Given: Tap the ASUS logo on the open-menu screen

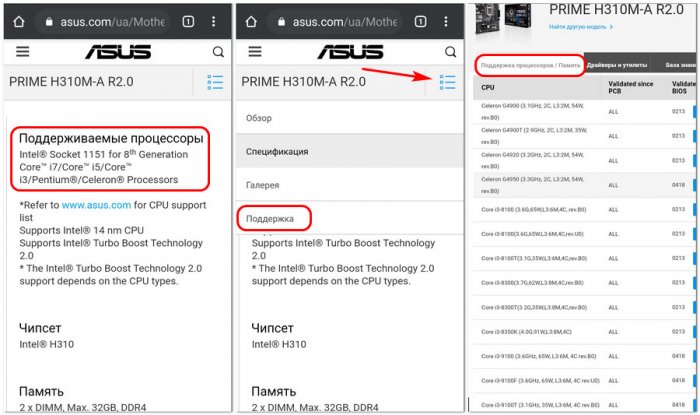Looking at the screenshot, I should (x=350, y=52).
